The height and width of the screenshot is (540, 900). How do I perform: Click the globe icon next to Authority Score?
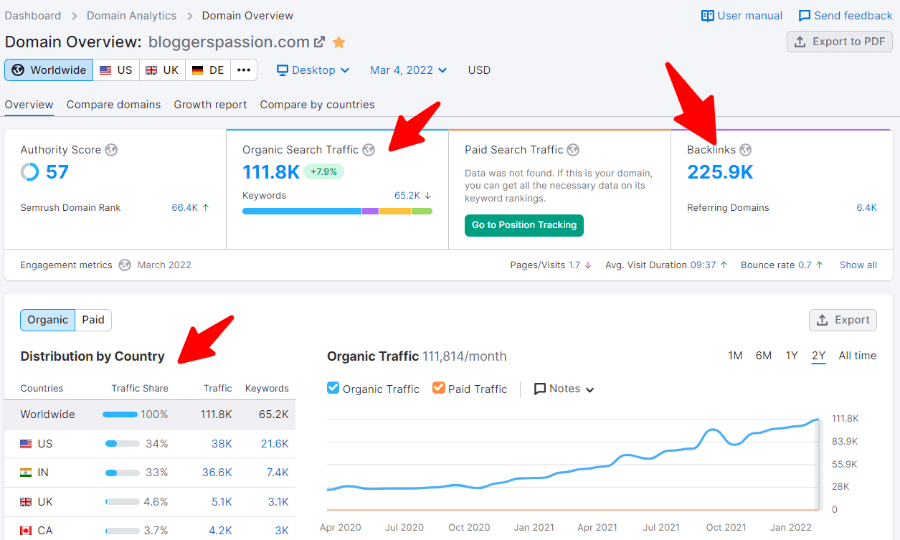click(111, 150)
